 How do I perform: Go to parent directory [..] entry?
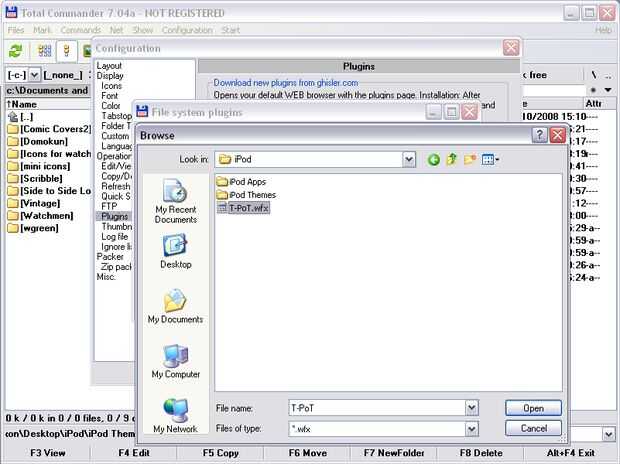click(21, 117)
